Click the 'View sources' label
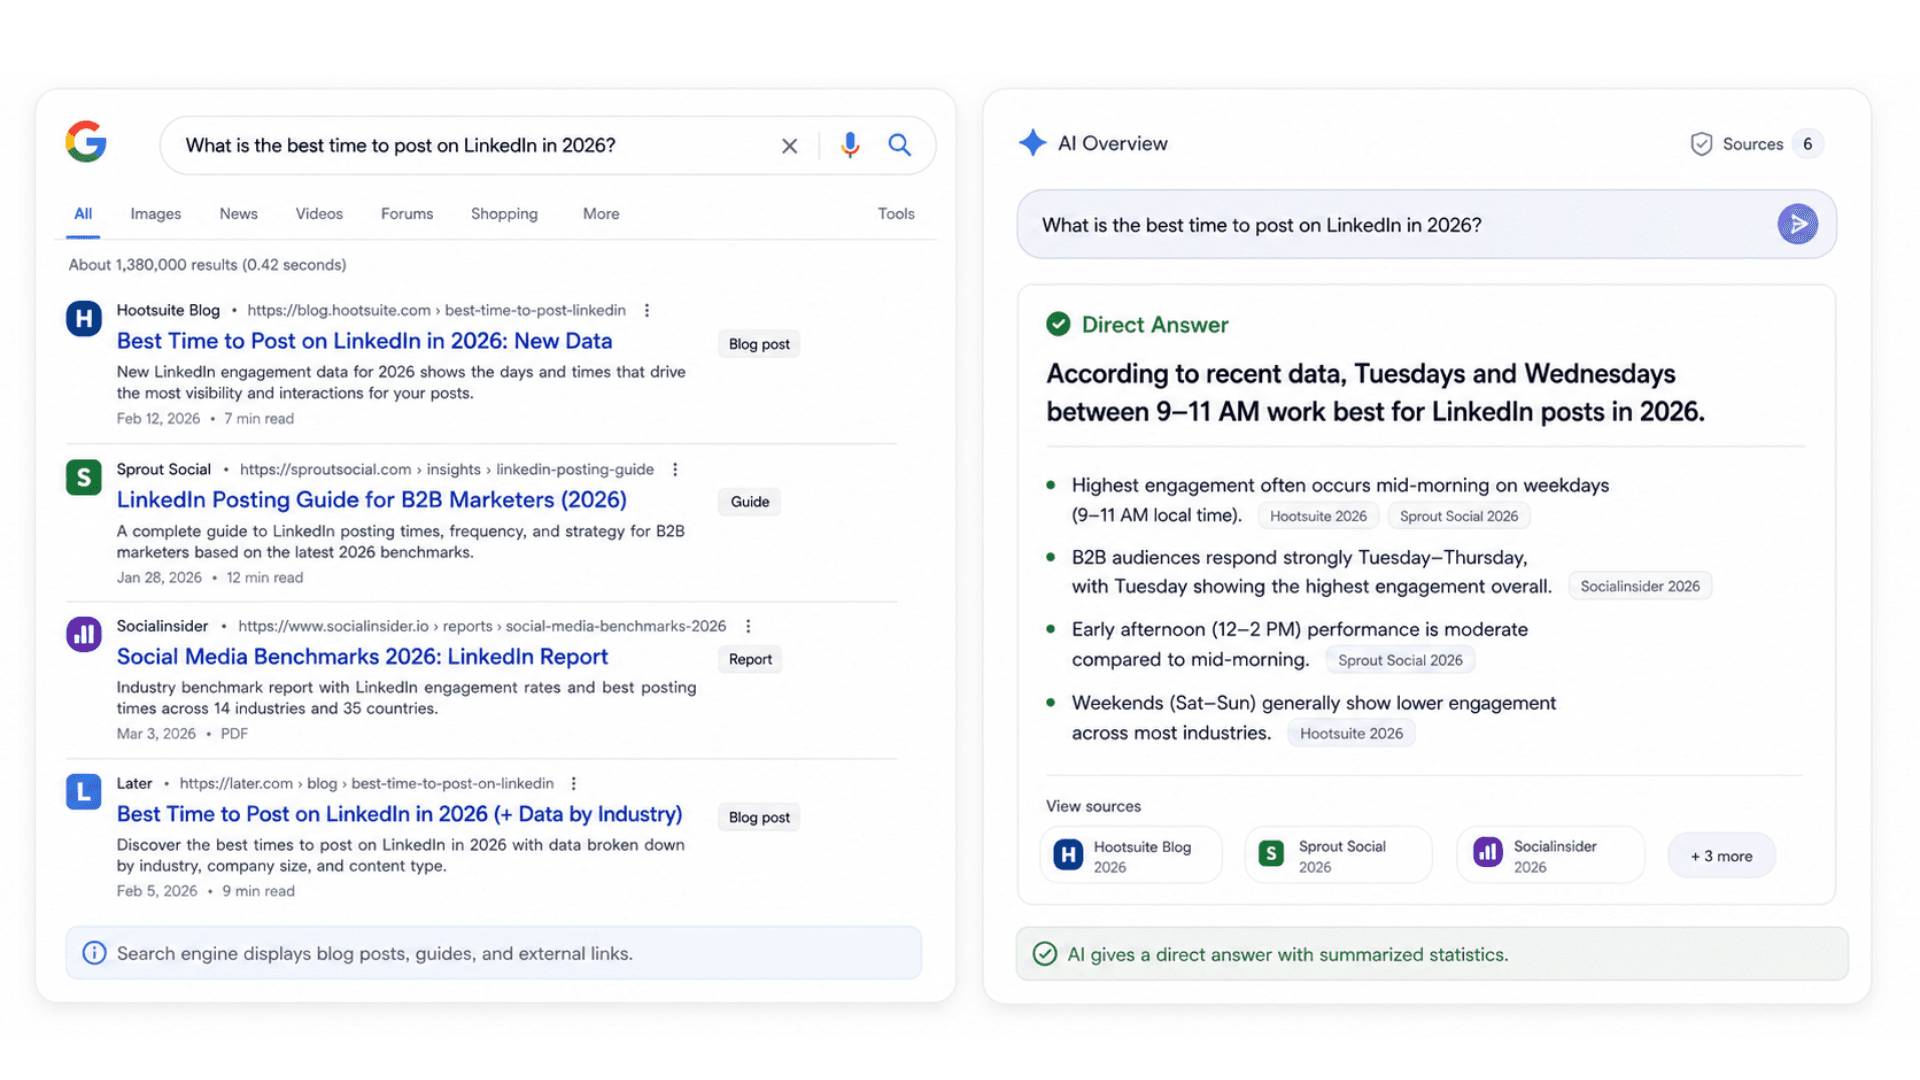The height and width of the screenshot is (1080, 1920). click(x=1093, y=806)
